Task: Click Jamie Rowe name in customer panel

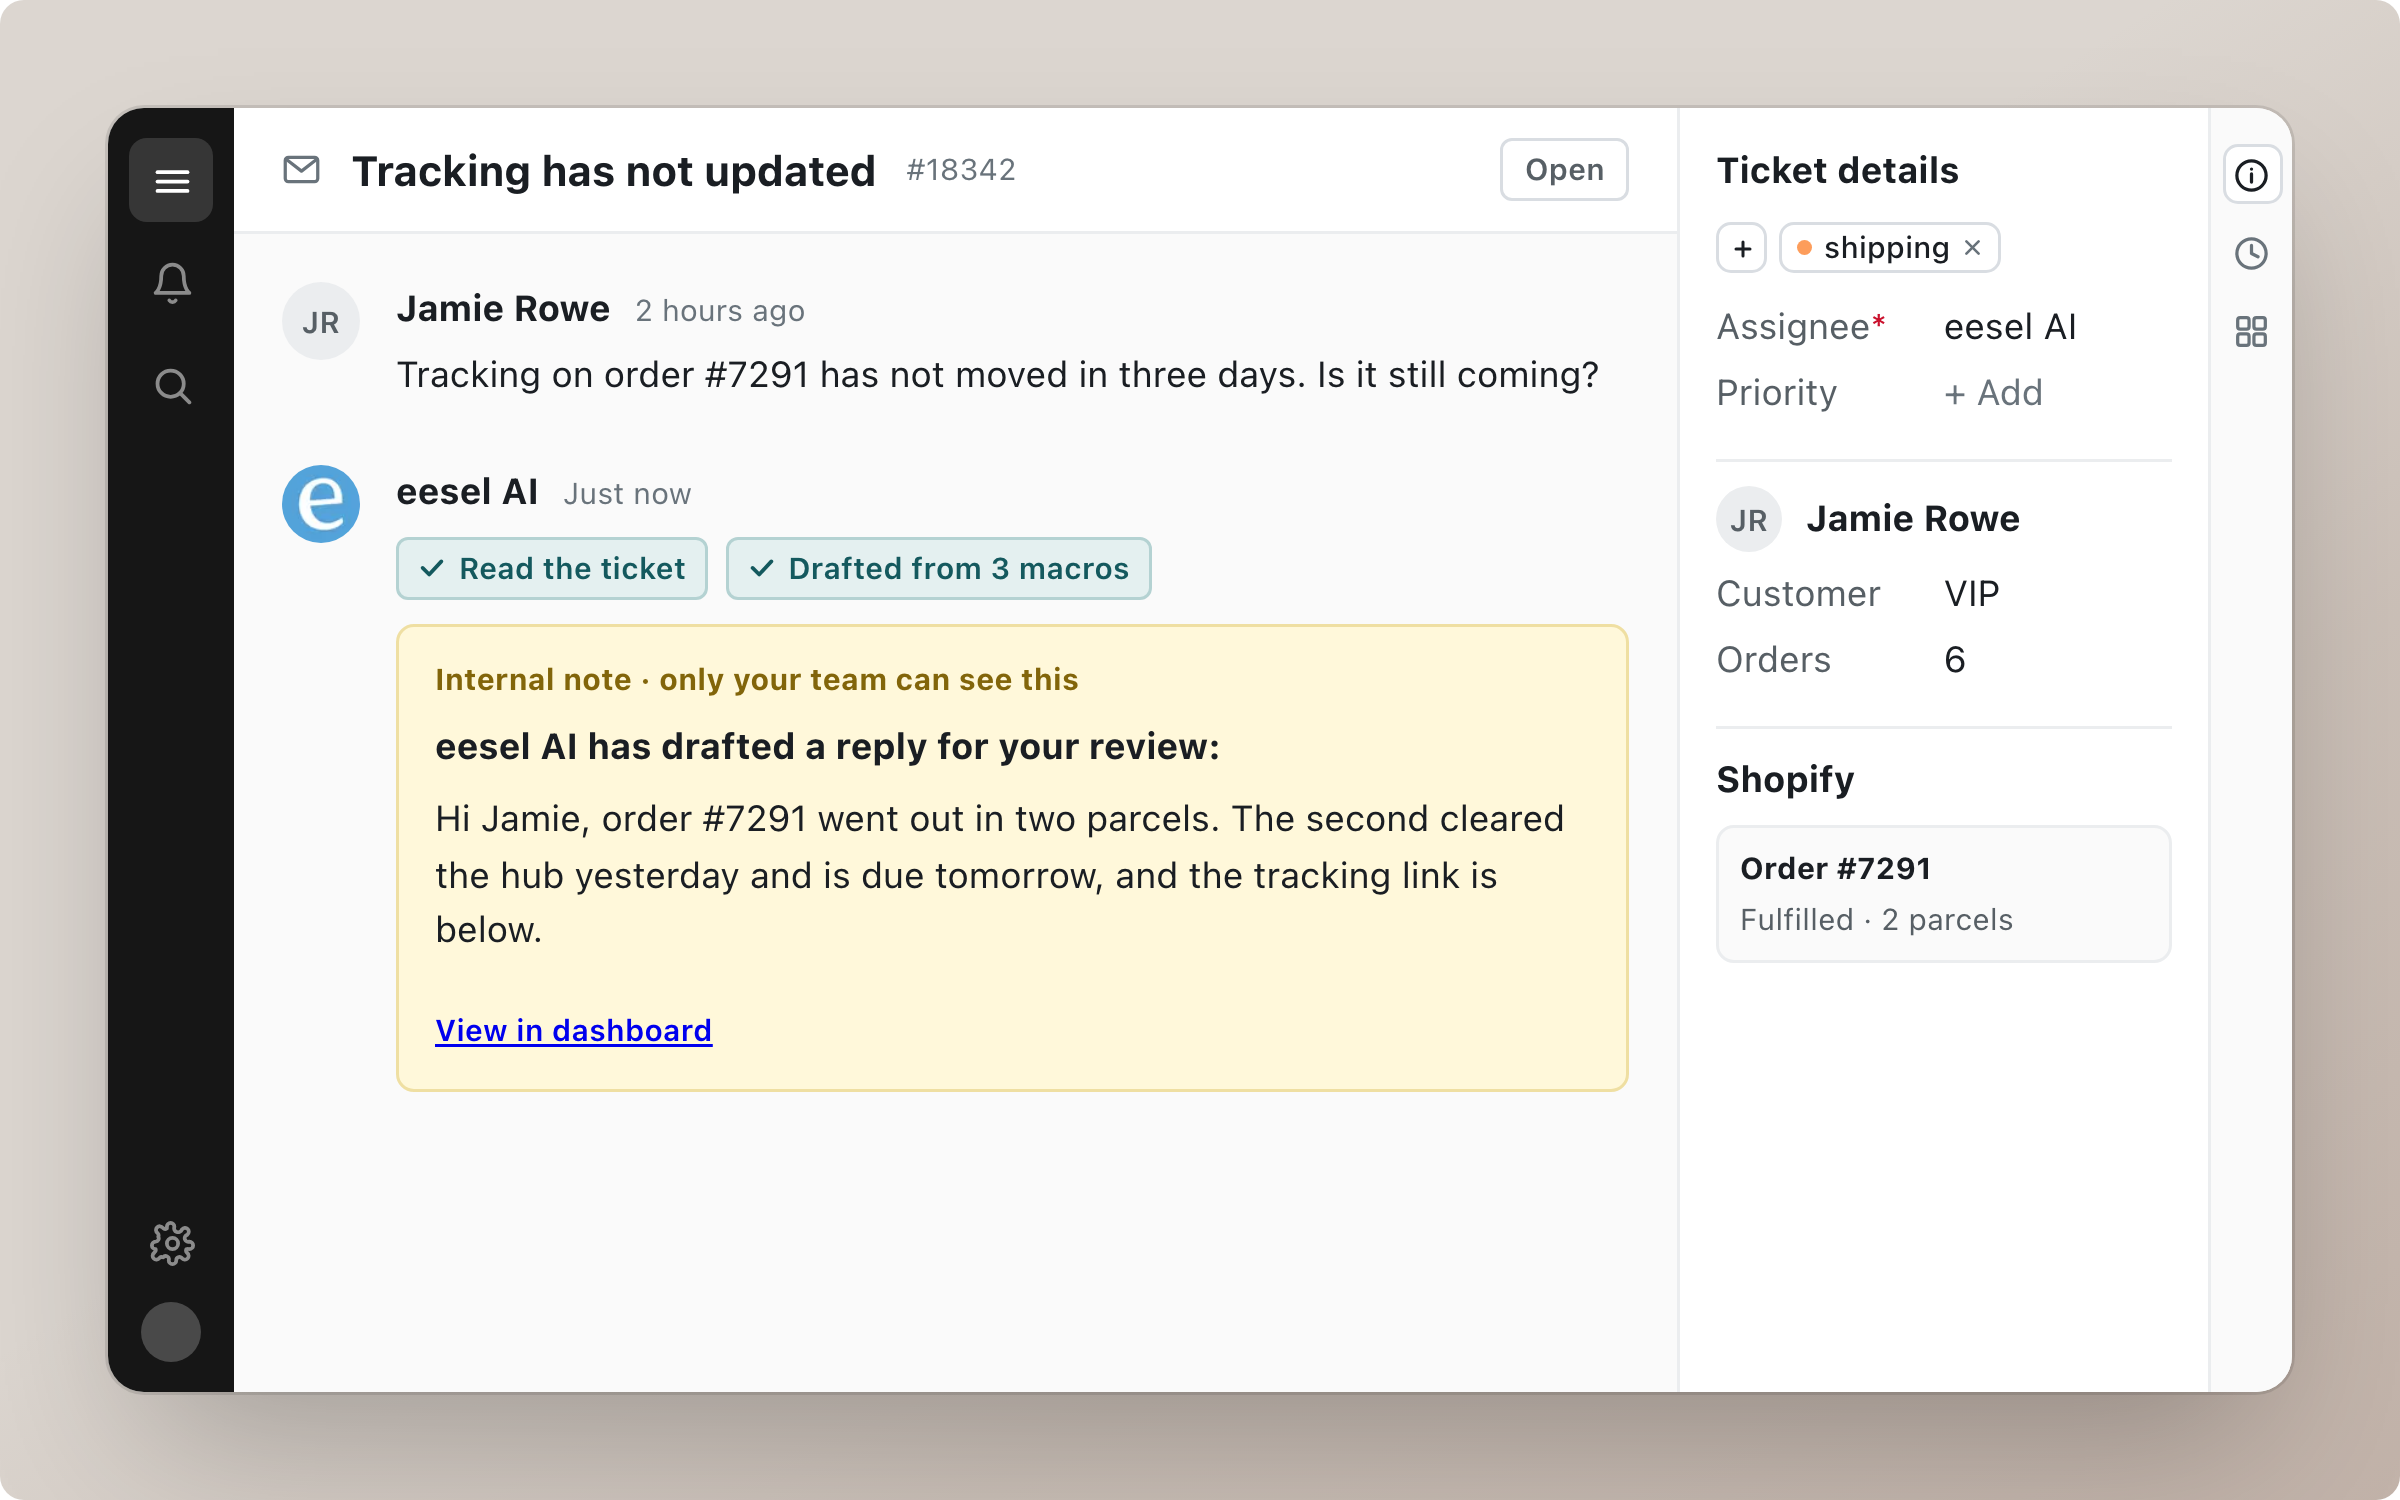Action: (1912, 519)
